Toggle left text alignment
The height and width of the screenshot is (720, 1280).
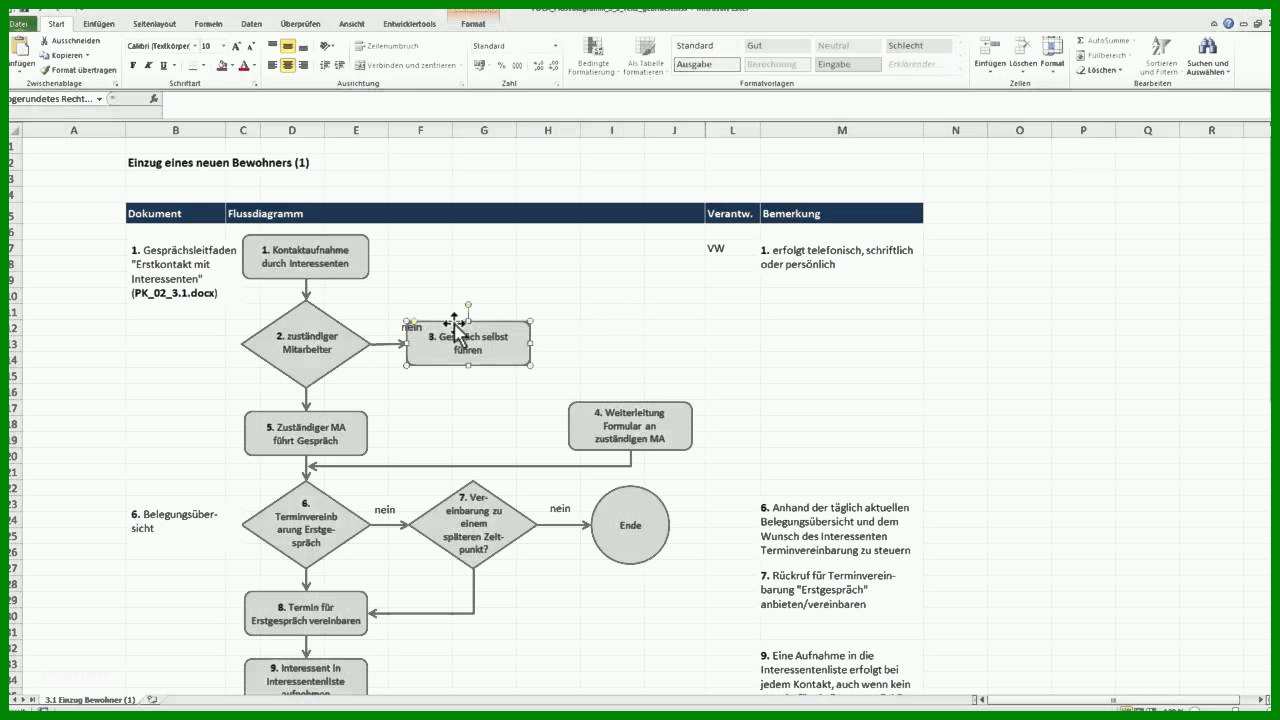click(272, 65)
